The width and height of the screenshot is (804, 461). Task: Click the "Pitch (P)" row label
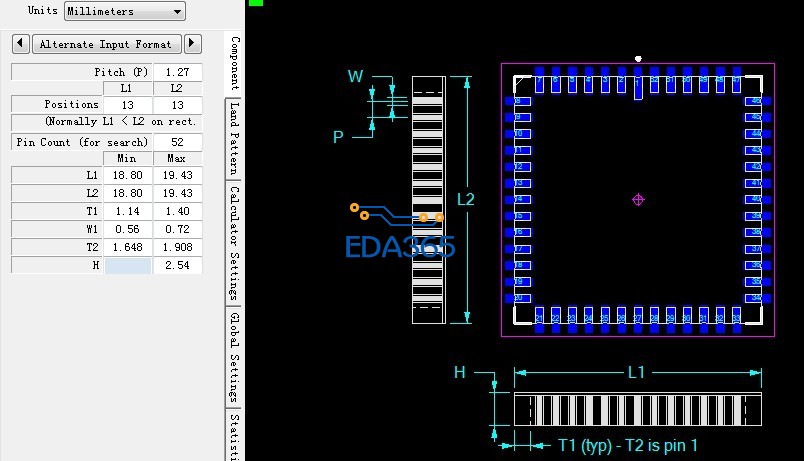(x=122, y=72)
